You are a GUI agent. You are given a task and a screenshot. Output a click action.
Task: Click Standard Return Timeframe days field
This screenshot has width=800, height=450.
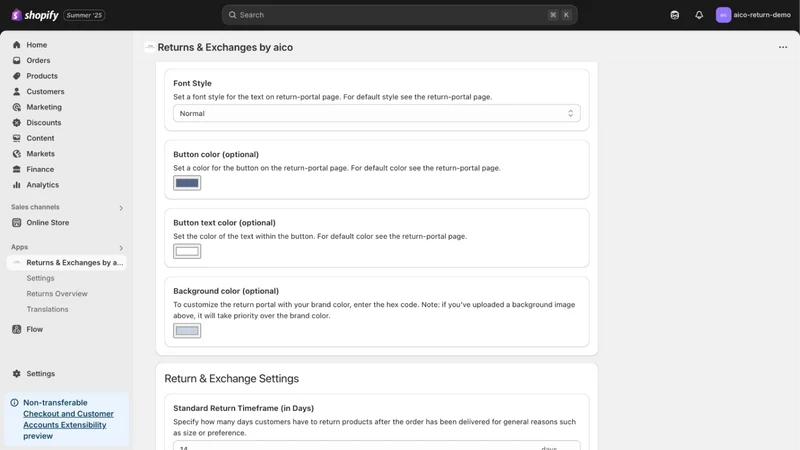click(377, 445)
